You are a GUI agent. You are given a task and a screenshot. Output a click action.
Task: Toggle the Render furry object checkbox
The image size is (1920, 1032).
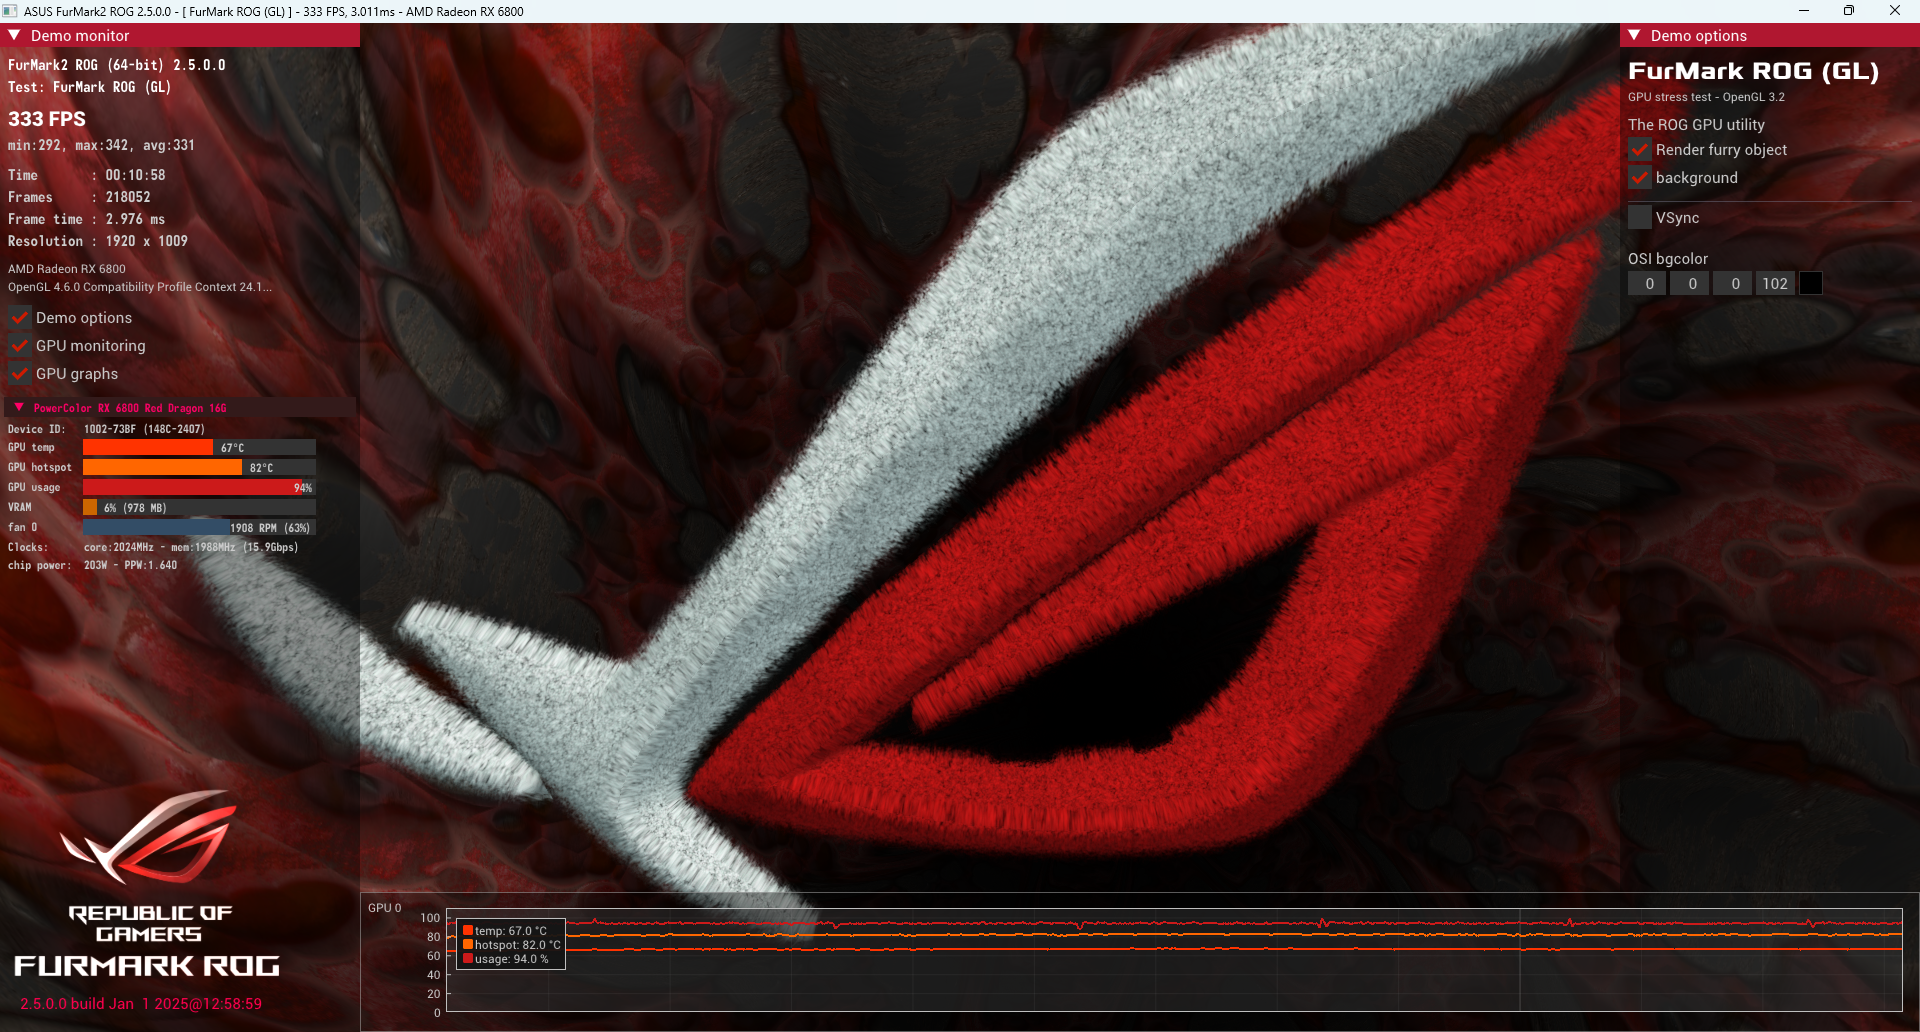1640,150
